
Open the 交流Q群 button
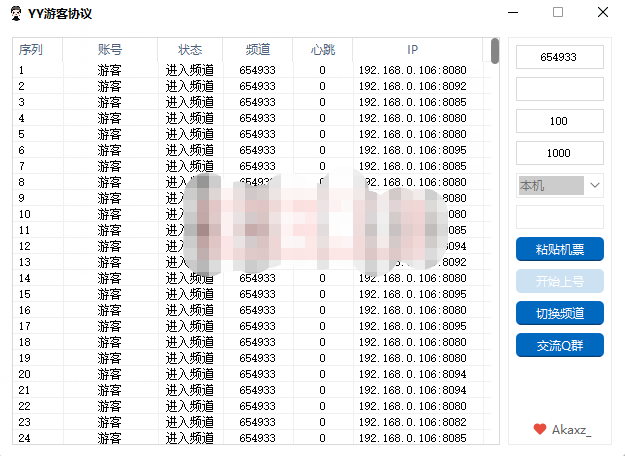point(560,345)
